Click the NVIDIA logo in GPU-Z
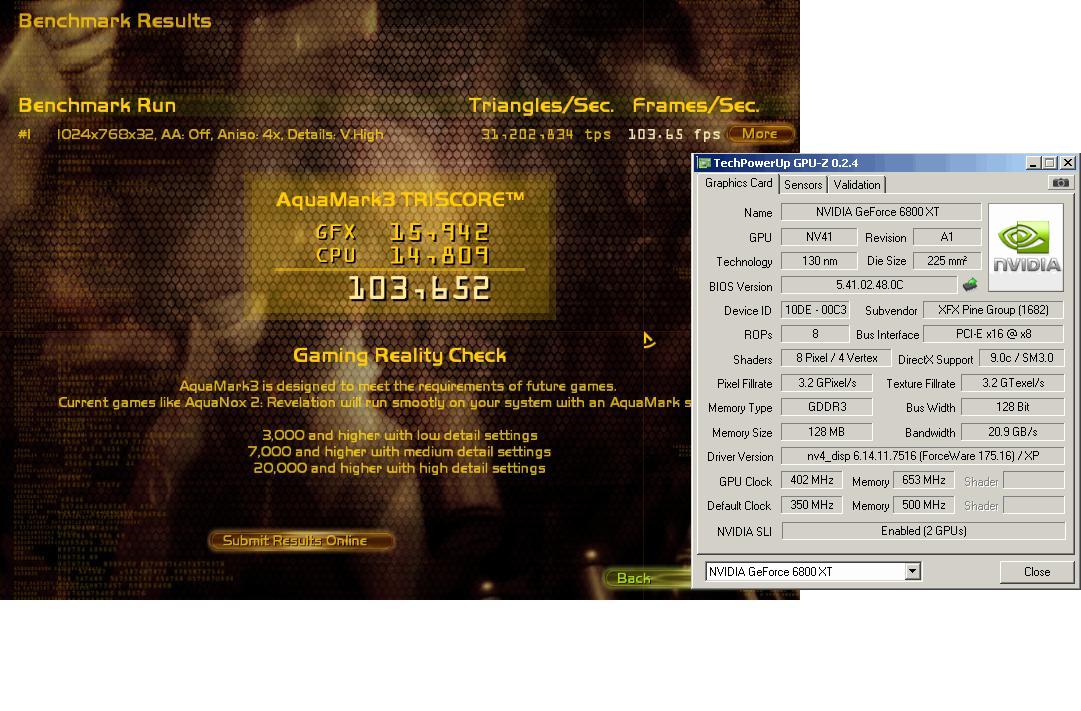This screenshot has width=1081, height=711. pos(1026,247)
